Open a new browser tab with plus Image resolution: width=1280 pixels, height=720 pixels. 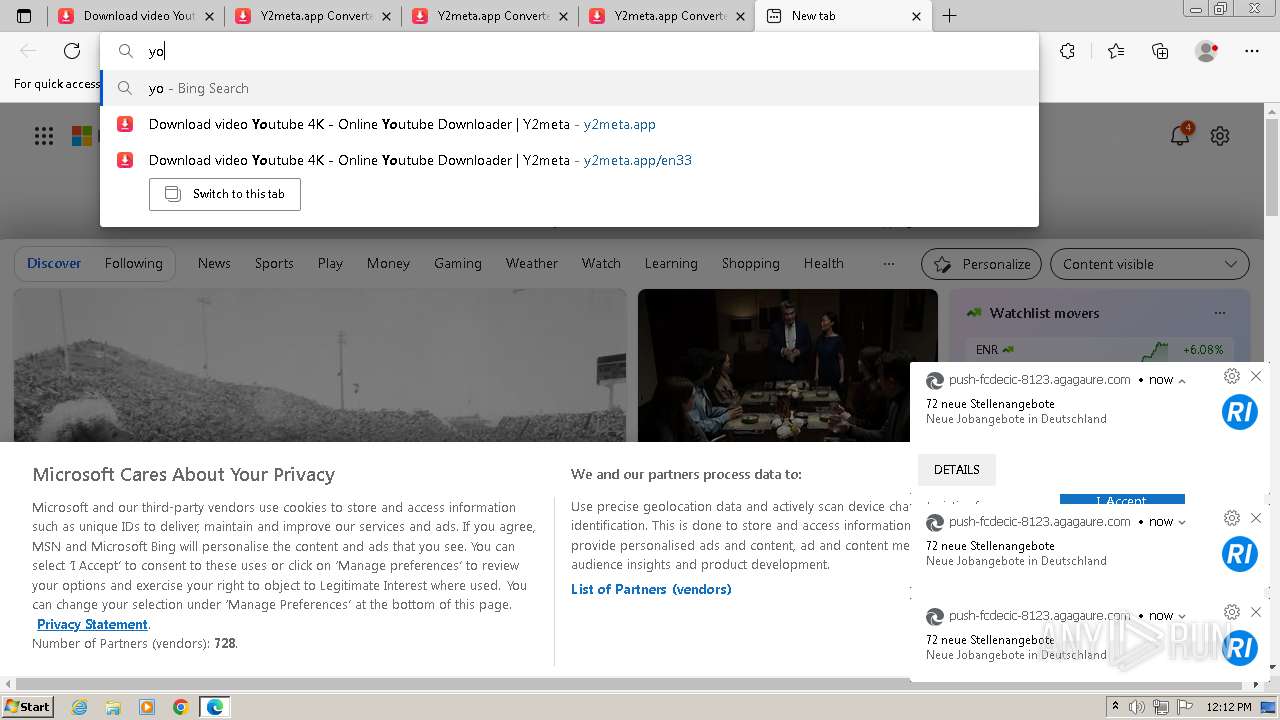[949, 16]
